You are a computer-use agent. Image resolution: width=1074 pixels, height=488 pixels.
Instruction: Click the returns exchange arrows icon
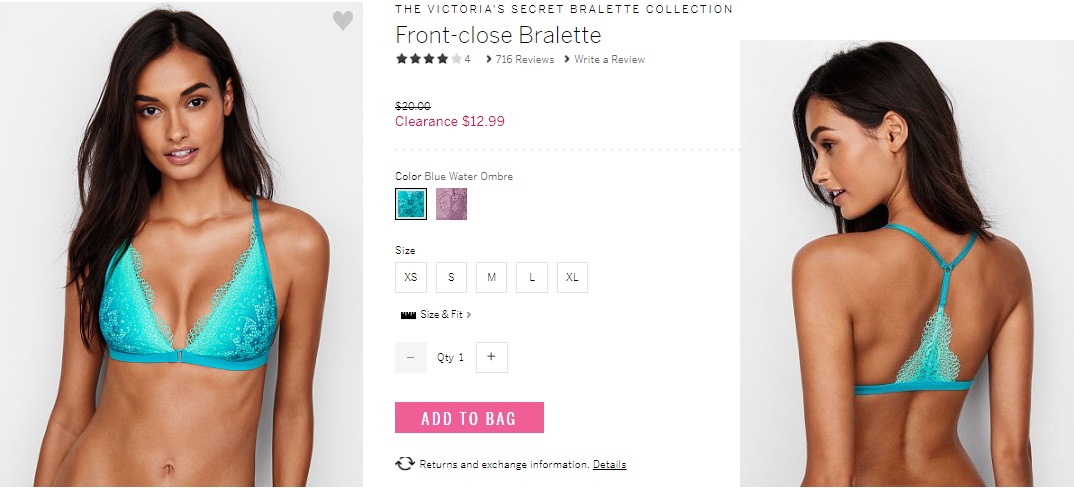click(x=405, y=464)
